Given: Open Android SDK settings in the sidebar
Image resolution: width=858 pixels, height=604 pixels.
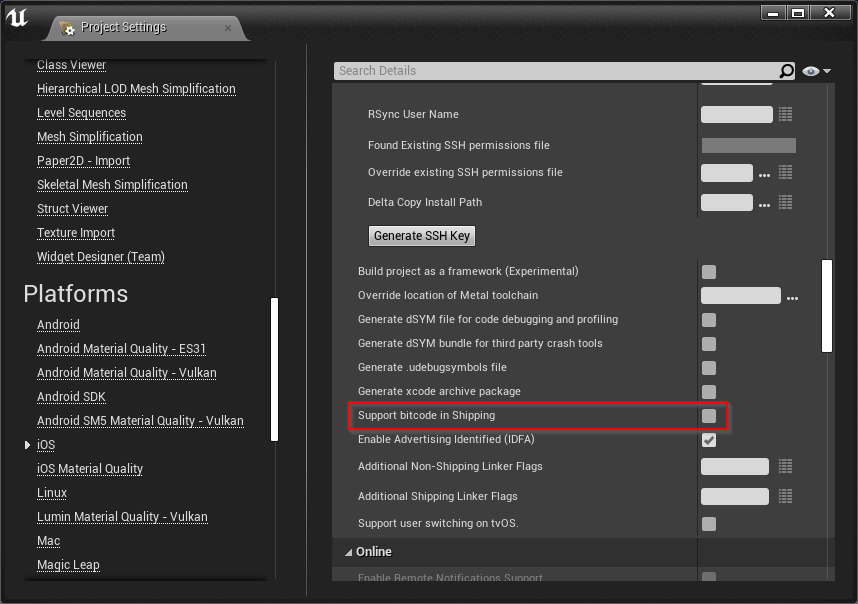Looking at the screenshot, I should [71, 397].
